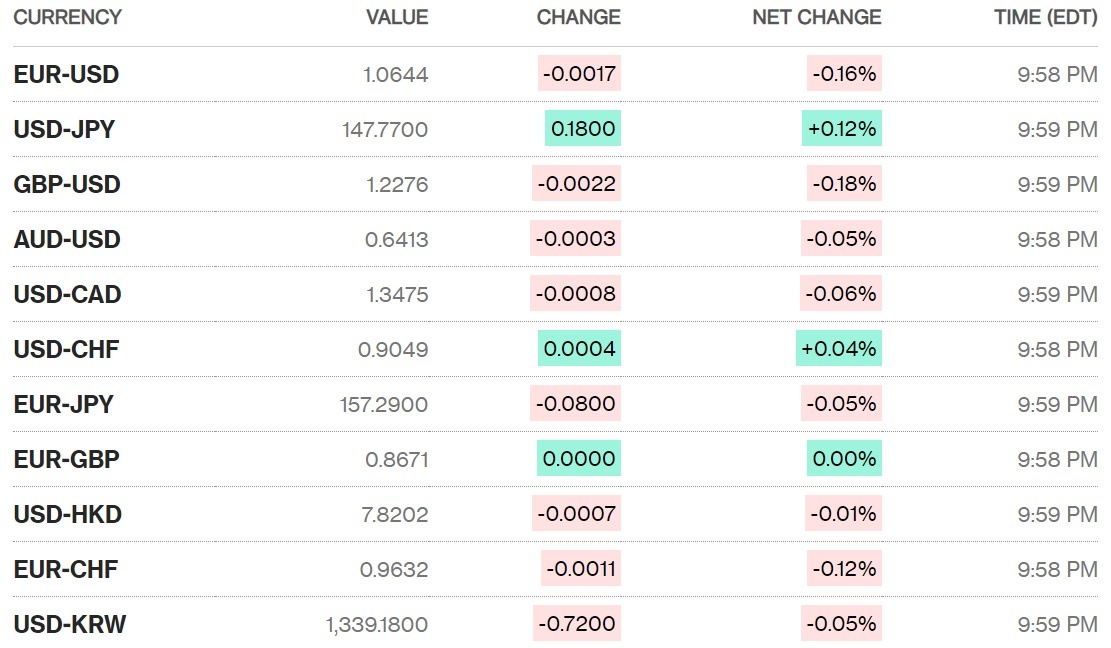Click the TIME (EDT) column header
This screenshot has width=1111, height=648.
(x=1045, y=17)
